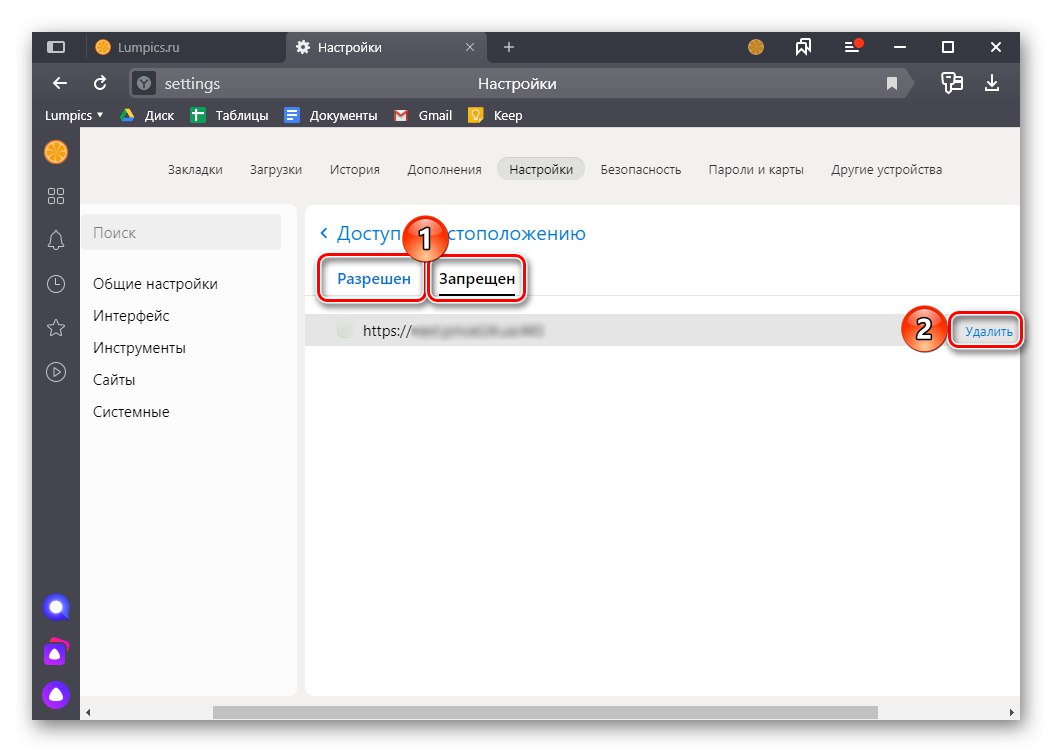Open downloads with the toolbar download icon

coord(992,83)
